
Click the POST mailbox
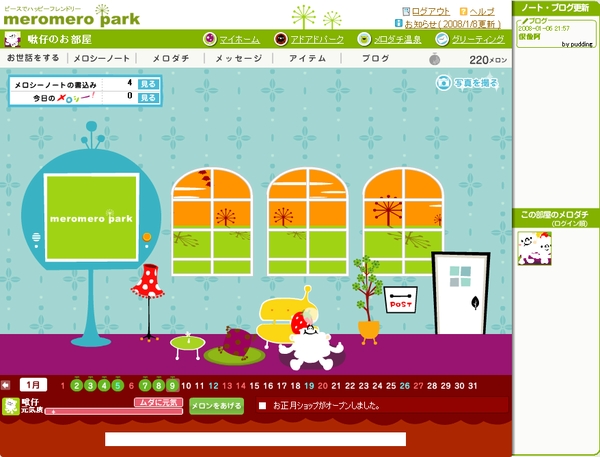pos(400,299)
